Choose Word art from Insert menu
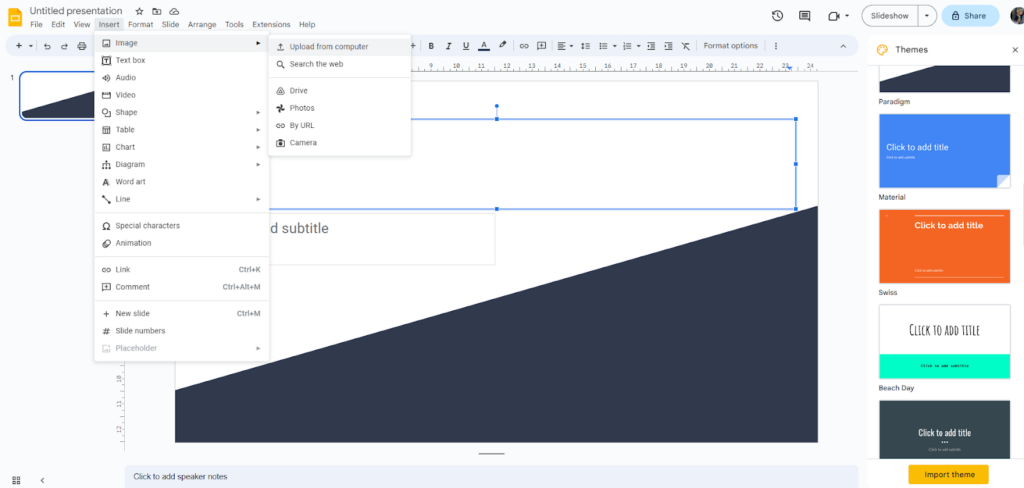Viewport: 1024px width, 488px height. click(130, 182)
